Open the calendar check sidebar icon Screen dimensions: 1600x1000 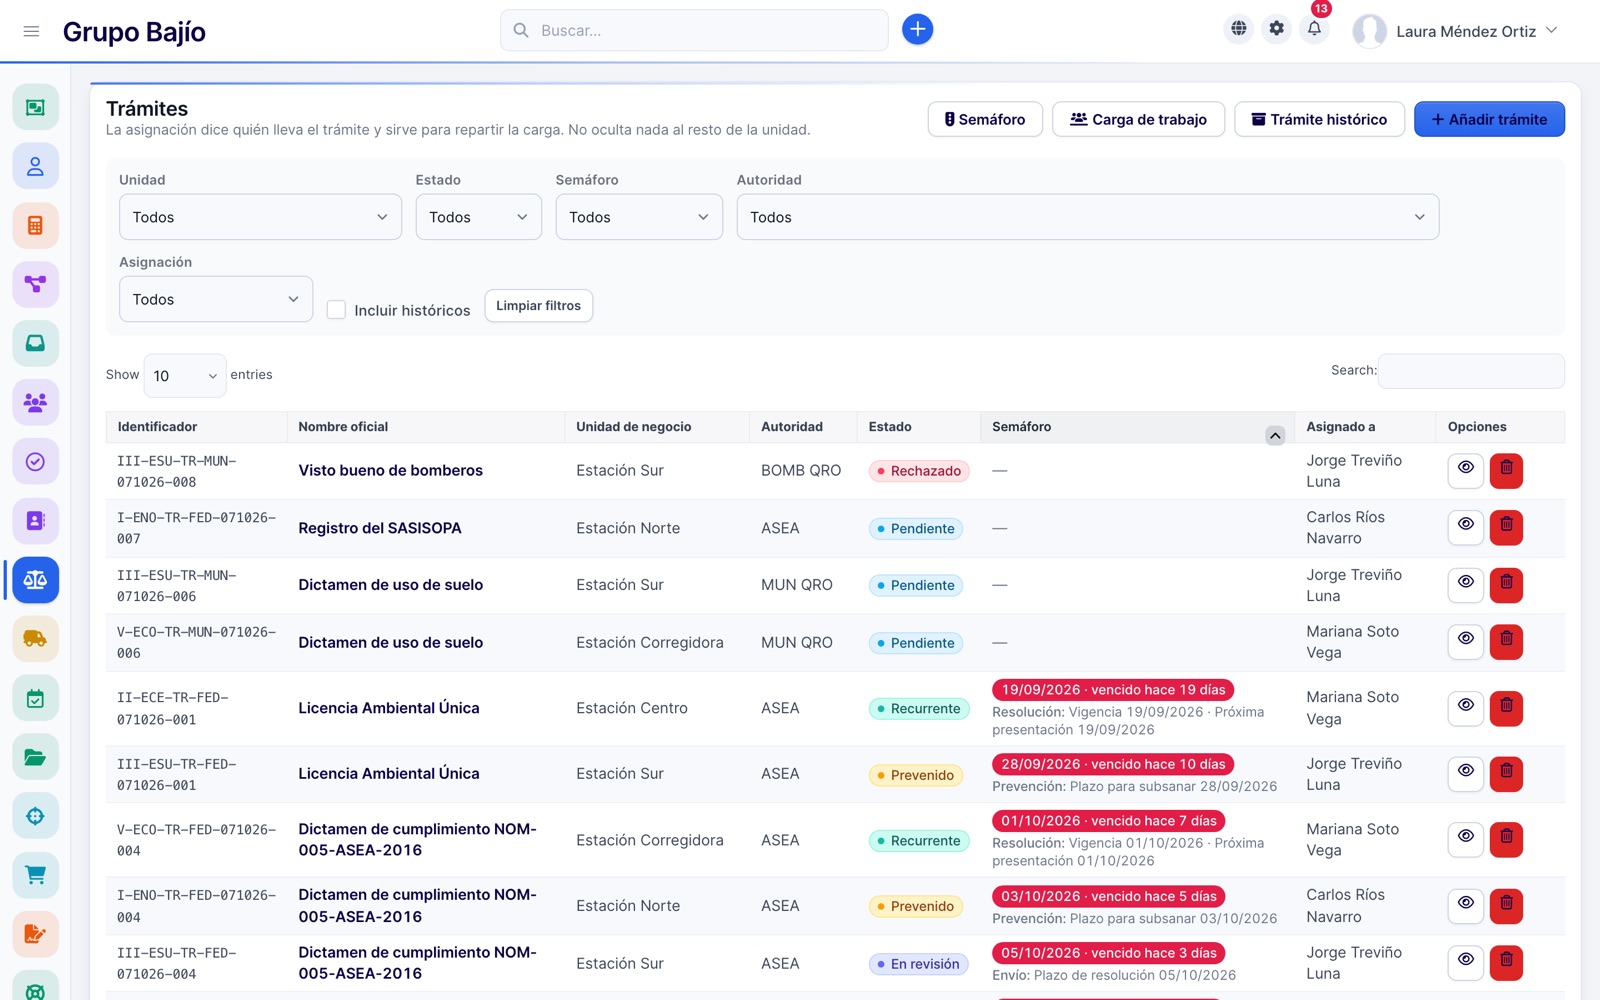pos(35,698)
